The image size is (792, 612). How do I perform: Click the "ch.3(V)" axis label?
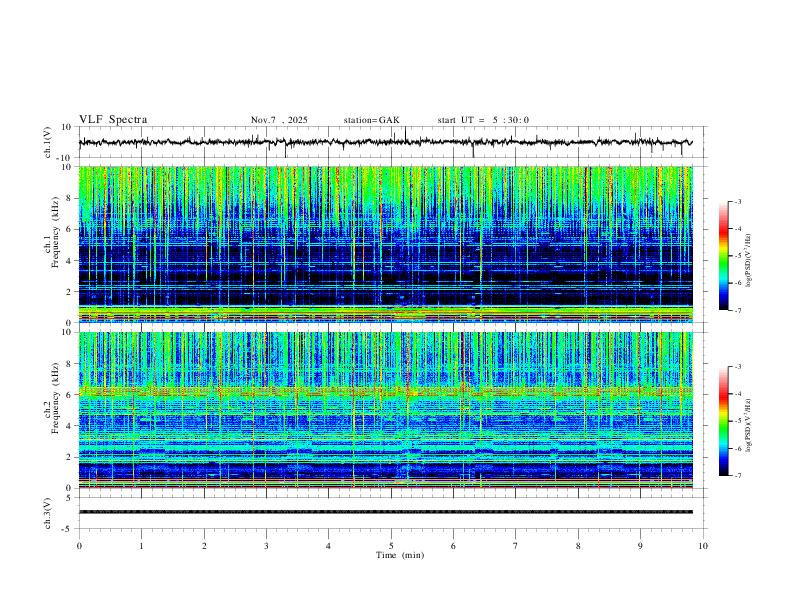tap(48, 513)
